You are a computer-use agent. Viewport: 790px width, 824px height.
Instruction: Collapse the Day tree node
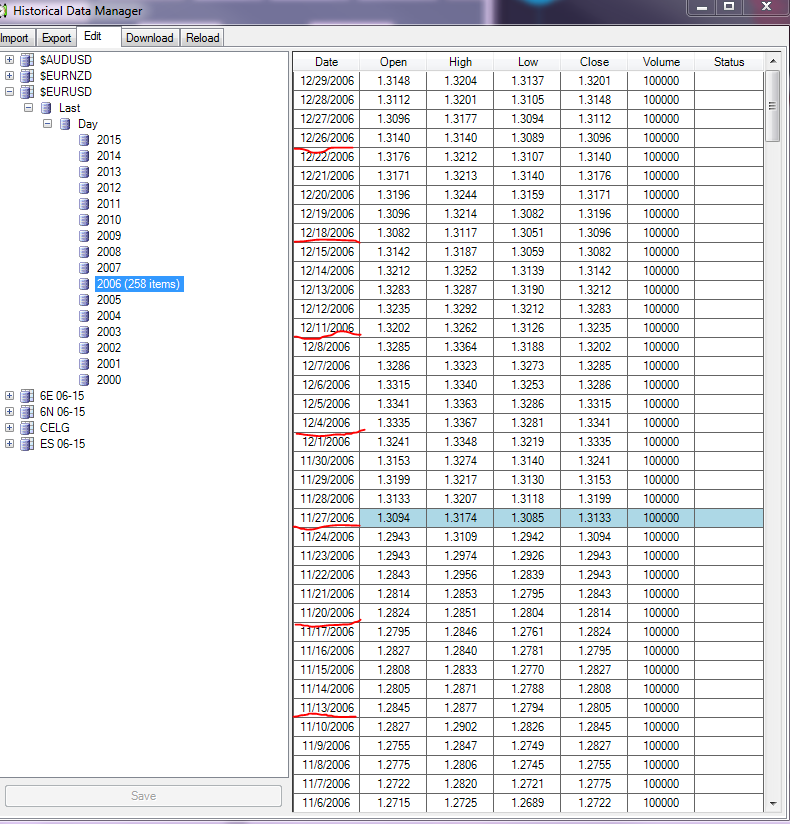tap(47, 124)
